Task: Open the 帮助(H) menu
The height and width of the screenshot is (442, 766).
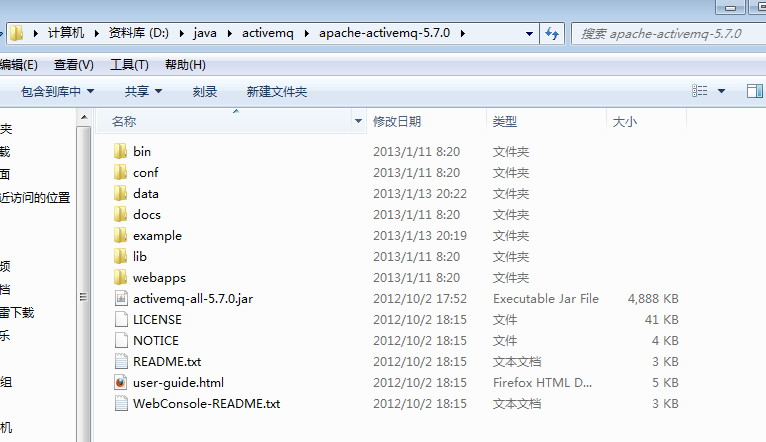Action: (185, 65)
